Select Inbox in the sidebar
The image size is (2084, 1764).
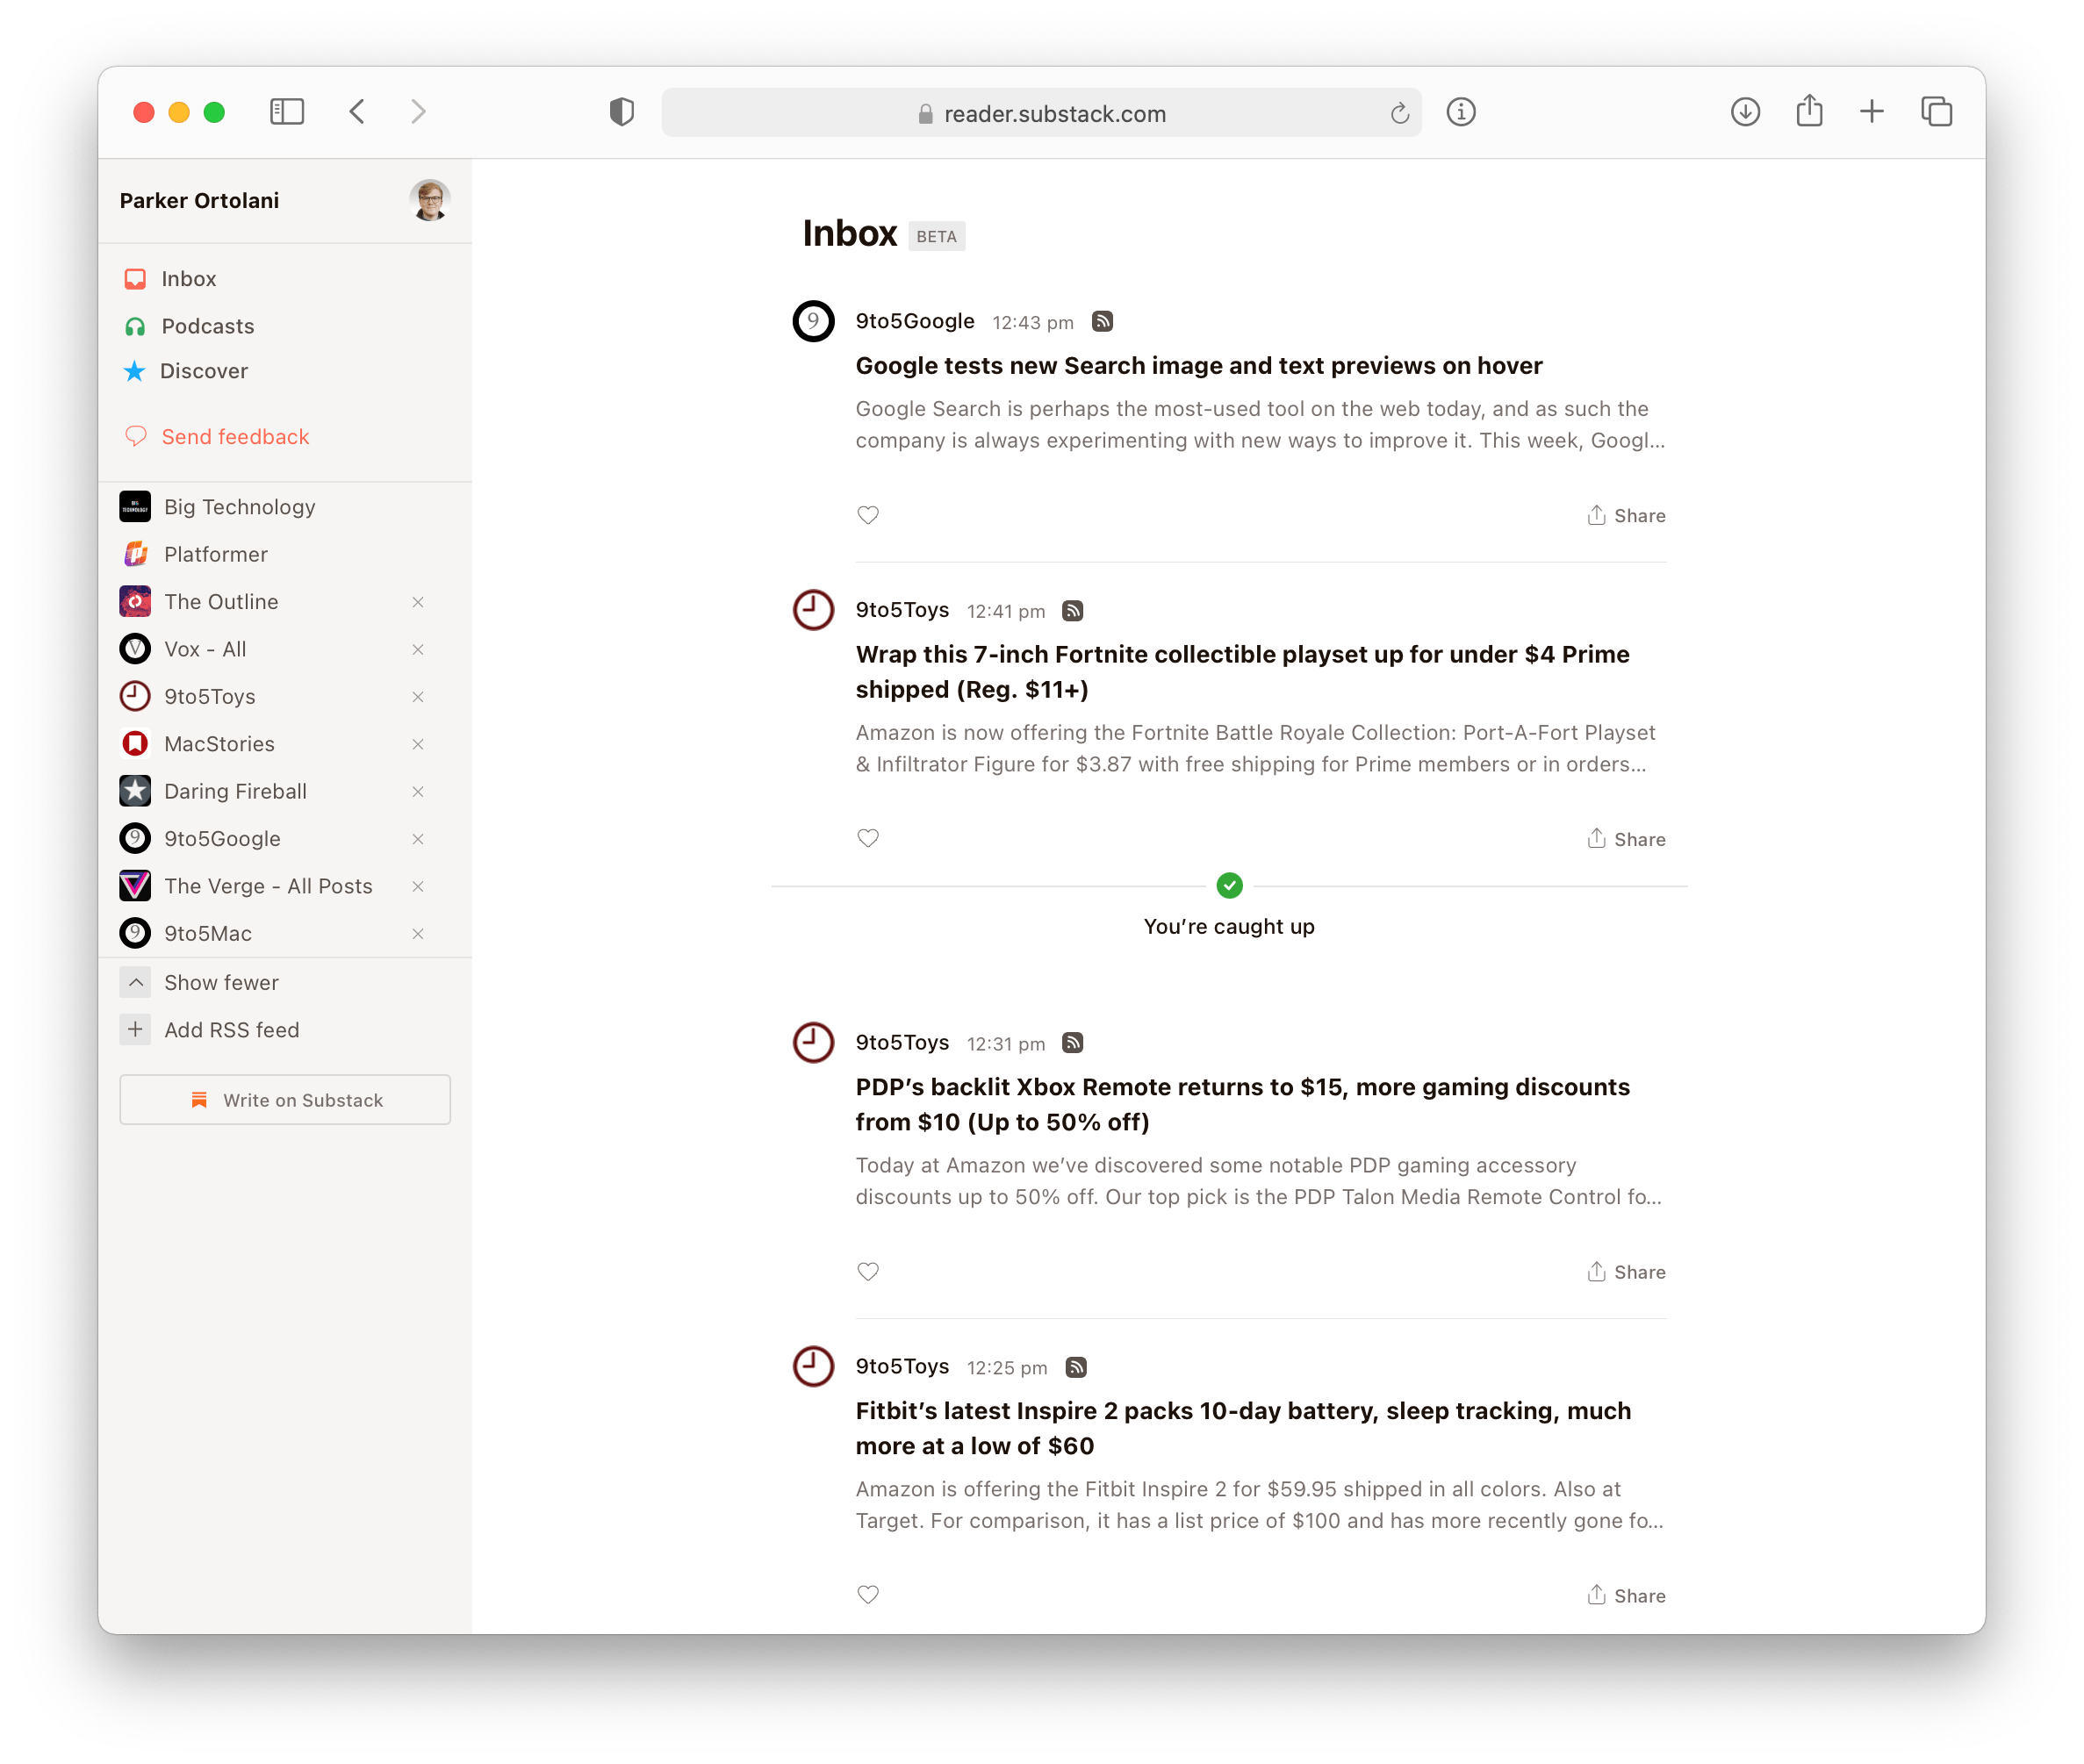tap(188, 278)
